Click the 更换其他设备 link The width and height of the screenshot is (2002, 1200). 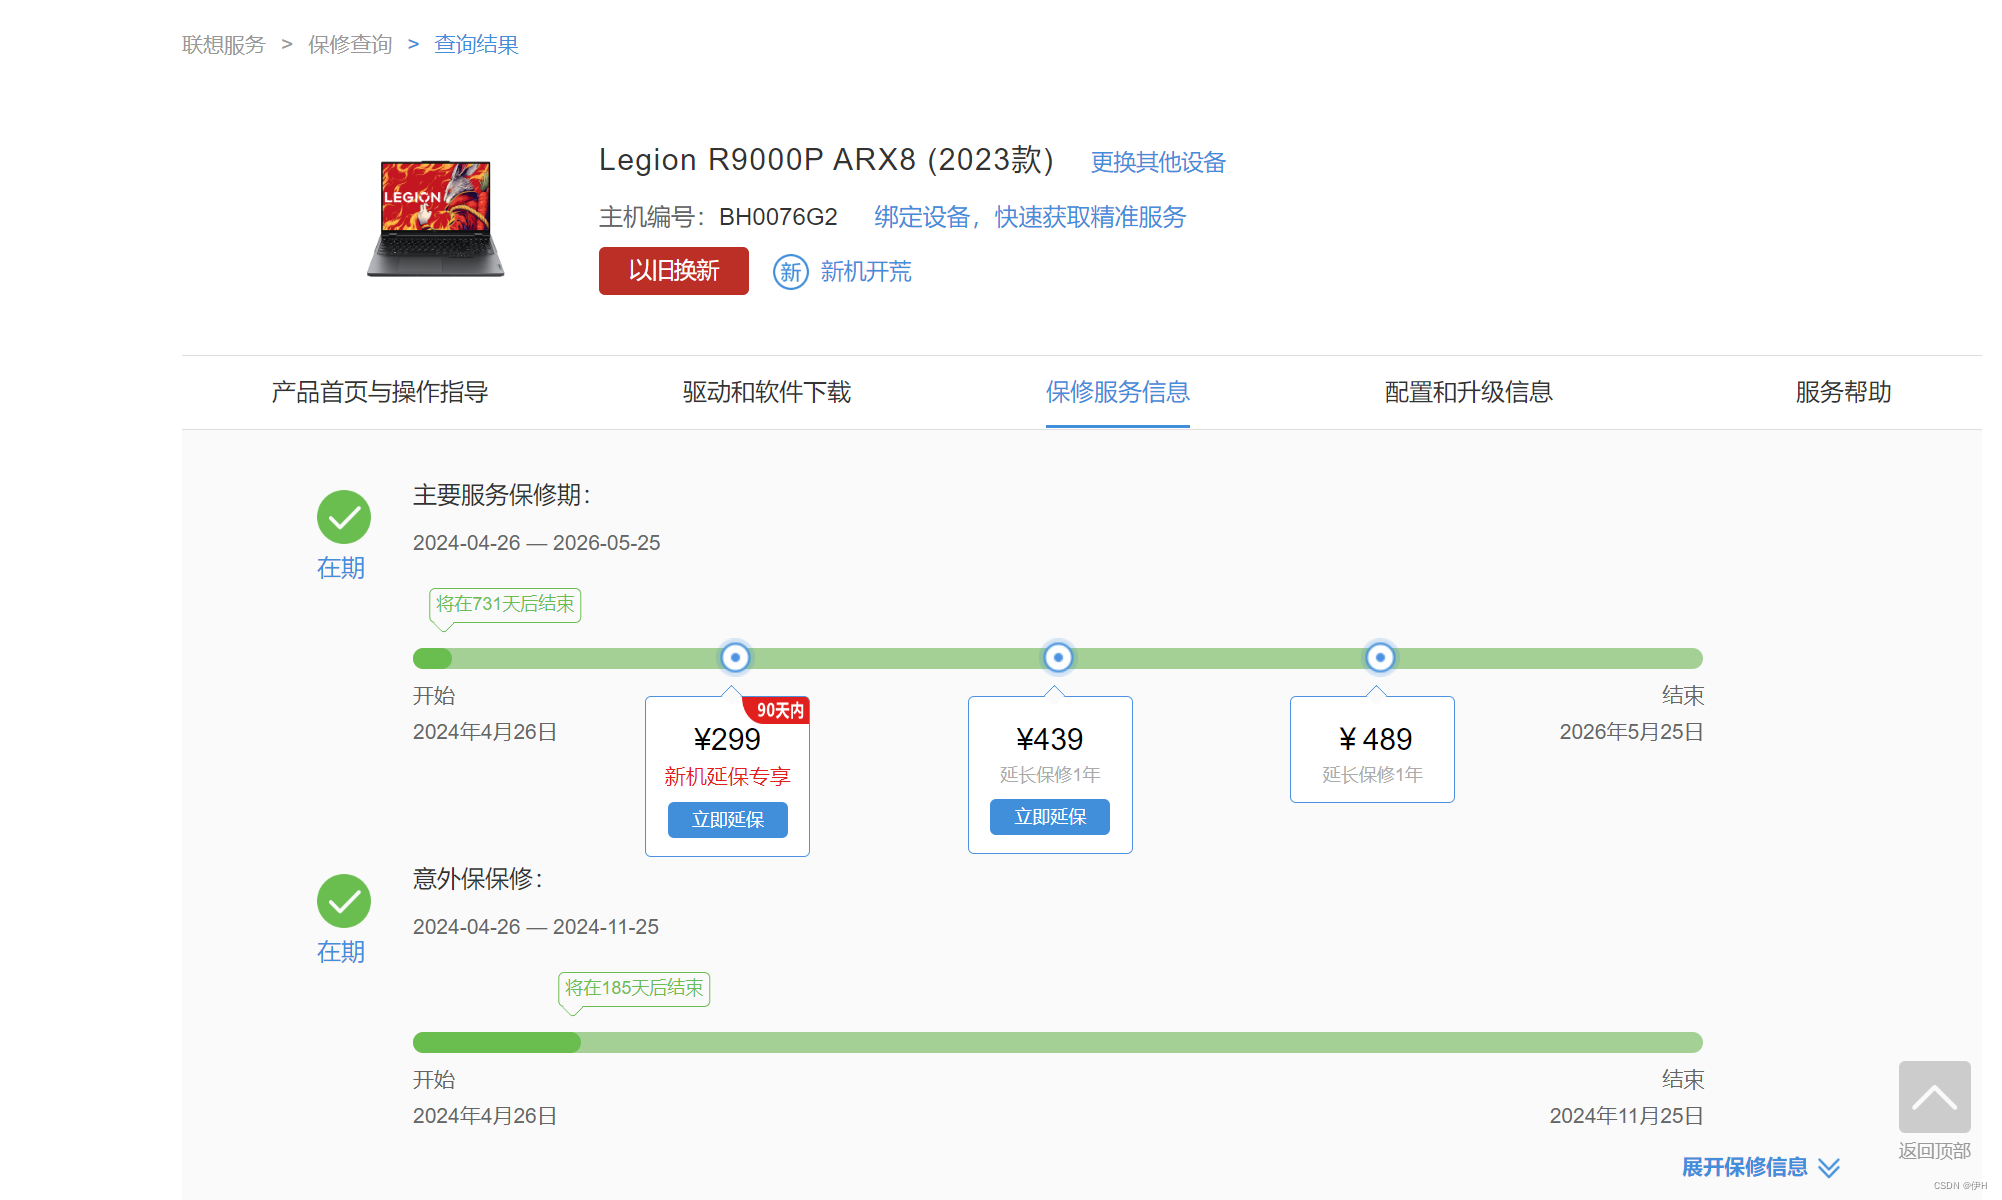click(1158, 162)
